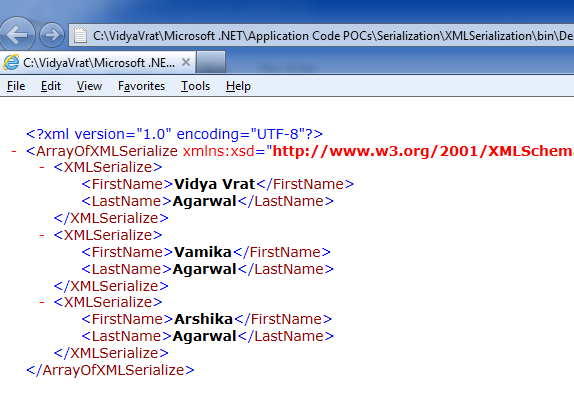574x403 pixels.
Task: Click the FirstName value Arshika
Action: [204, 319]
